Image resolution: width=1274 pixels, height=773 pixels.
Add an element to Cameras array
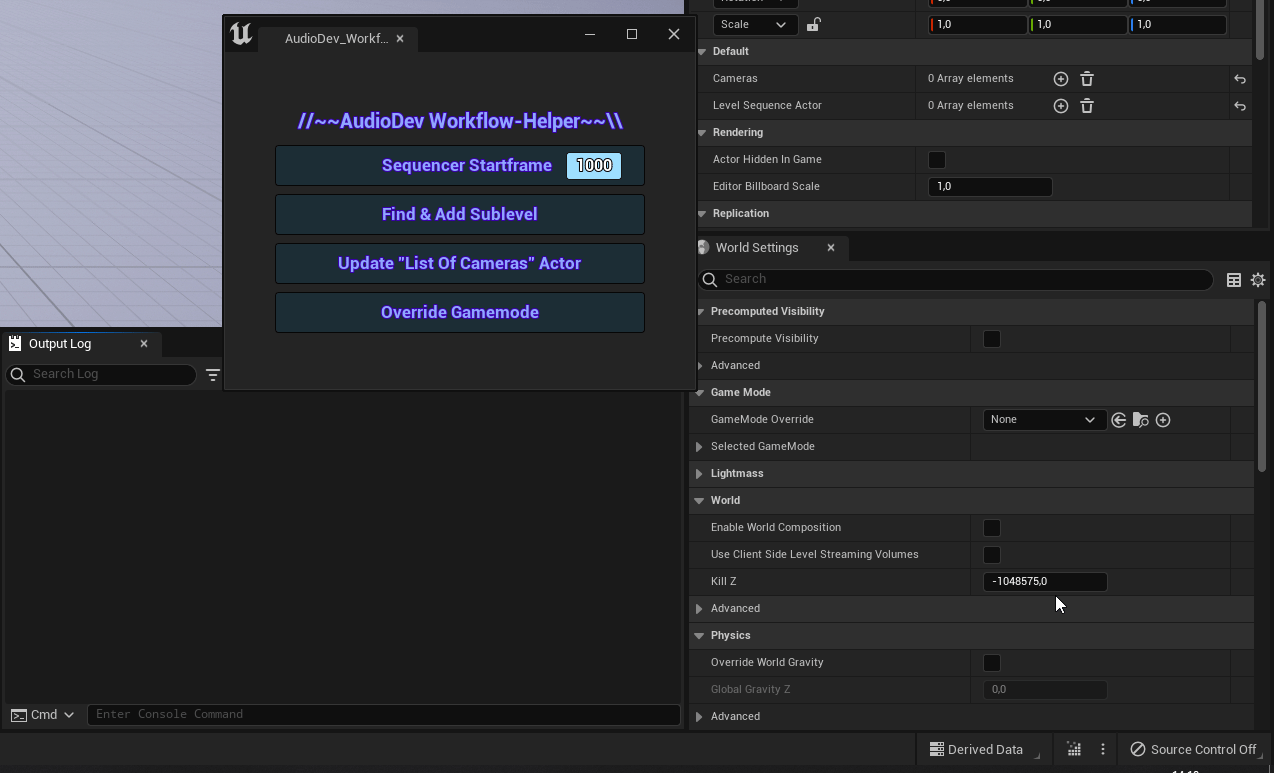click(x=1061, y=79)
